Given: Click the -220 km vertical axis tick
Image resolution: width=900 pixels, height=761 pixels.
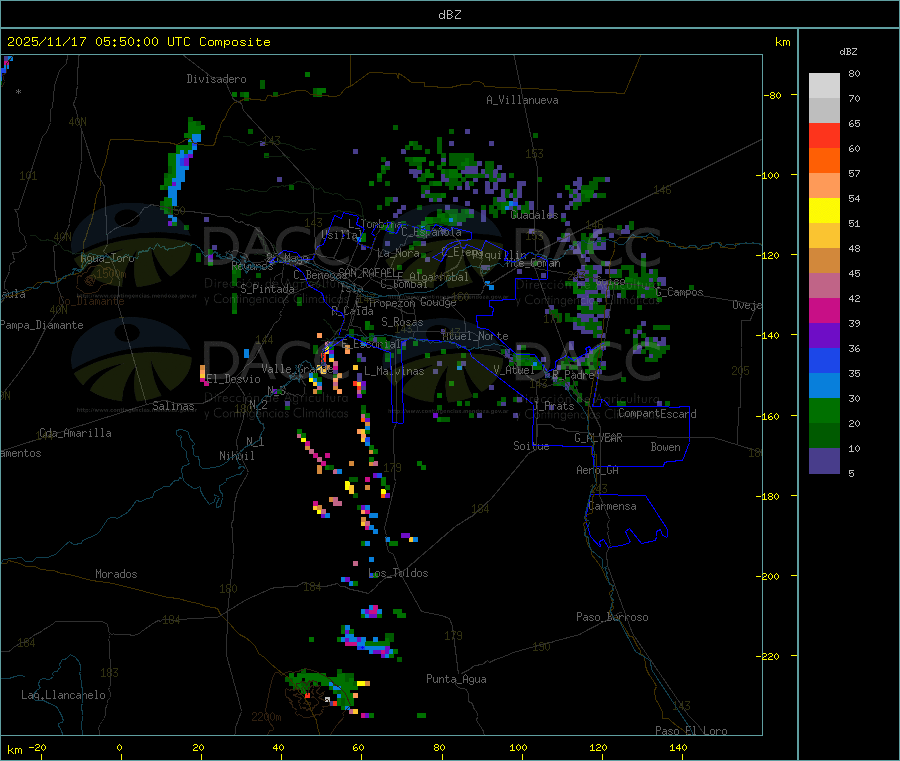Looking at the screenshot, I should (x=767, y=656).
